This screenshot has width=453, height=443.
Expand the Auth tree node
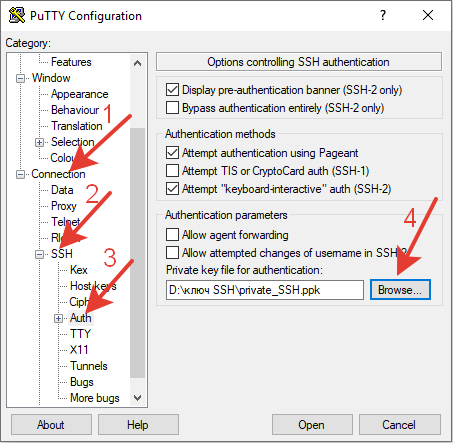pyautogui.click(x=58, y=319)
